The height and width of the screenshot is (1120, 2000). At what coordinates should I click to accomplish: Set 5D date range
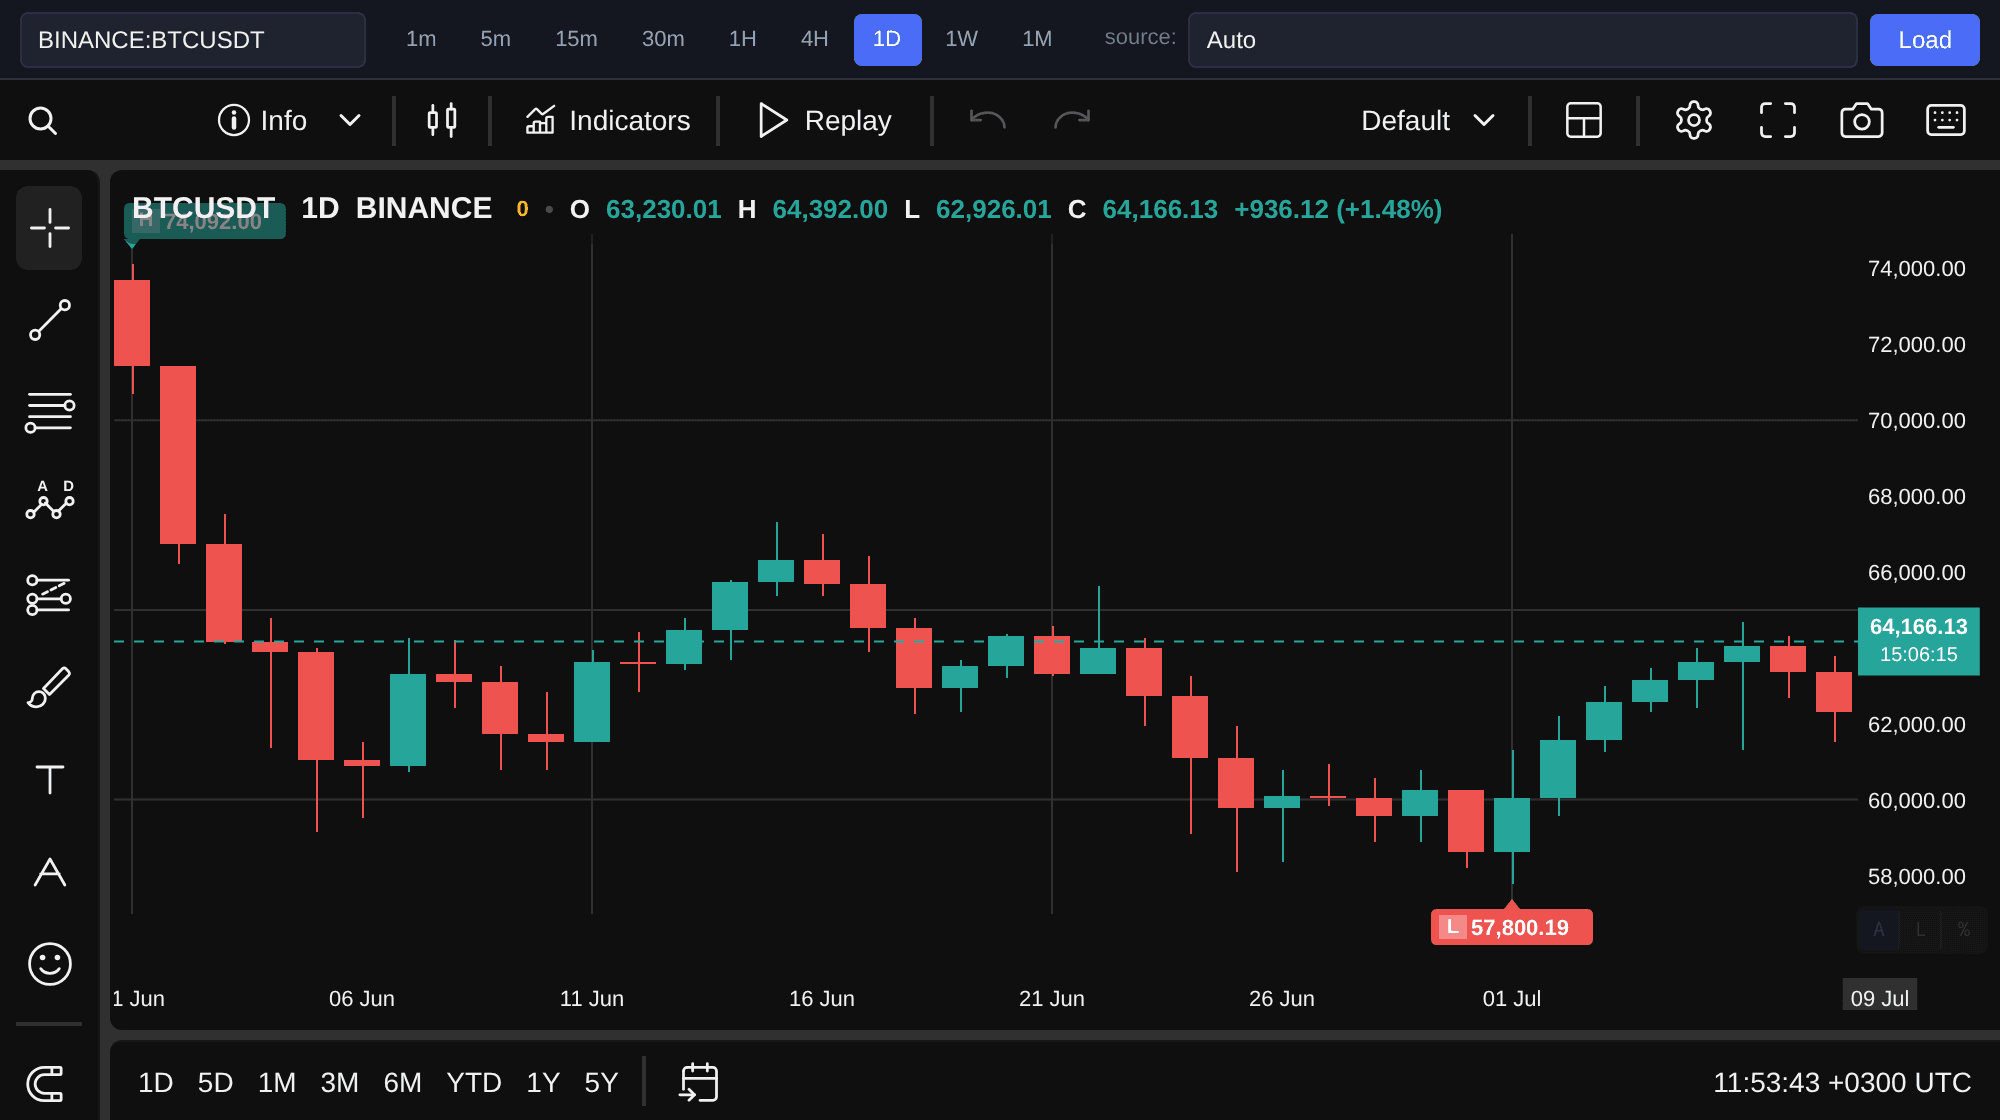[x=215, y=1083]
